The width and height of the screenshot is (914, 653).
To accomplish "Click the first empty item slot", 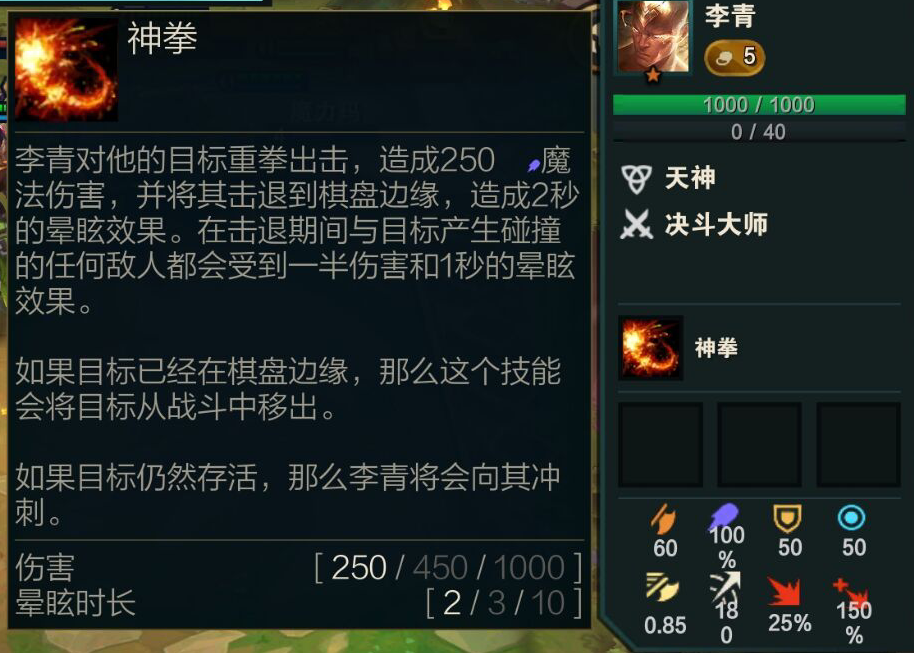I will [x=660, y=444].
